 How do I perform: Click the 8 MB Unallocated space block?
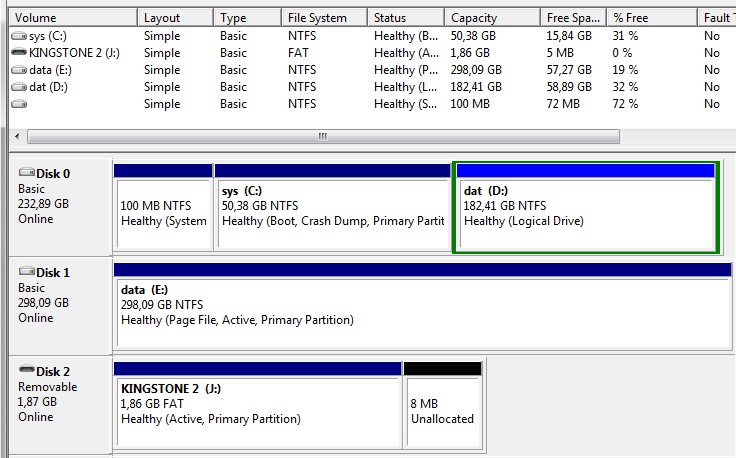point(443,405)
